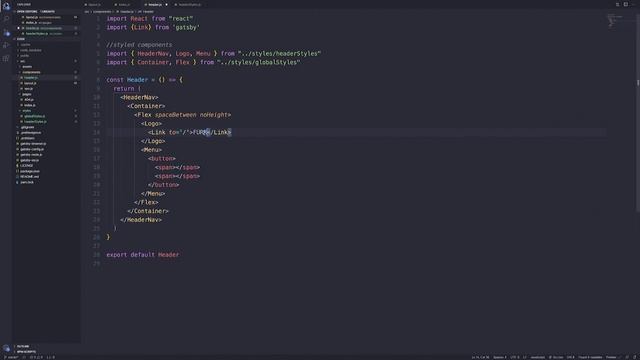Expand the NPM SCRIPTS section

pos(26,351)
